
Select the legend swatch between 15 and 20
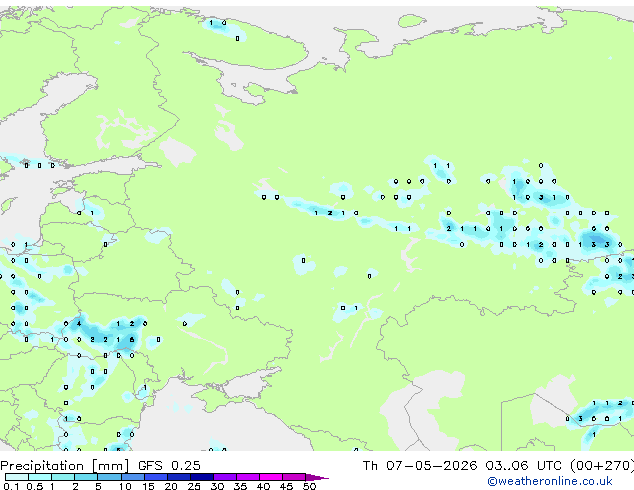coord(155,477)
